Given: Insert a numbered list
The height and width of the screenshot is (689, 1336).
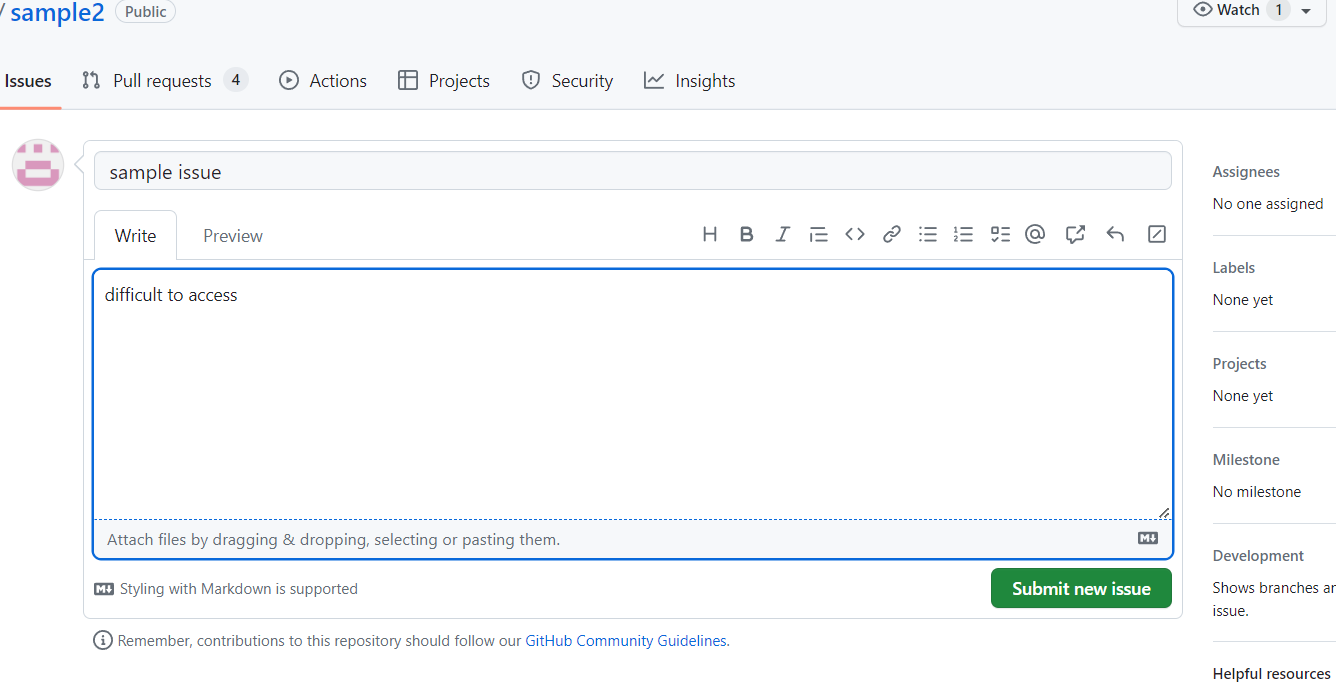Looking at the screenshot, I should [x=963, y=234].
